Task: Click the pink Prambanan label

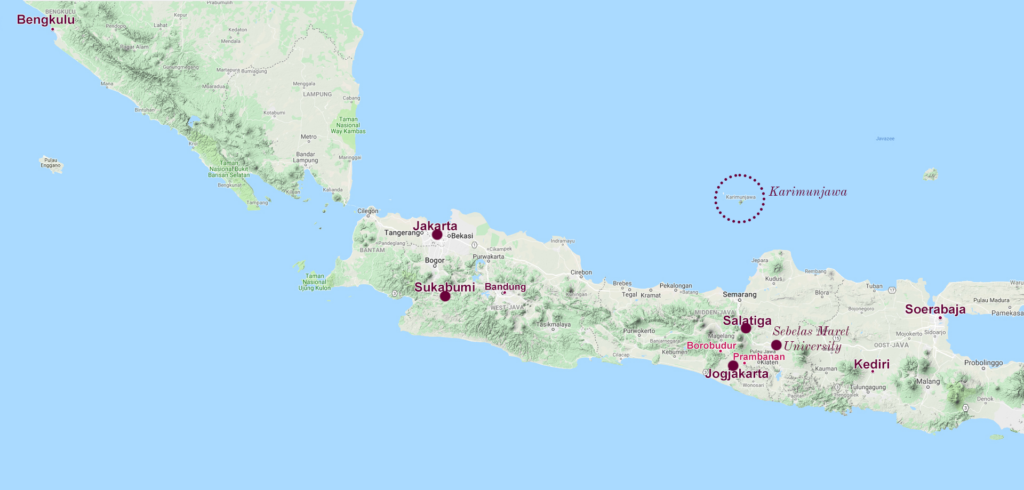Action: (x=759, y=357)
